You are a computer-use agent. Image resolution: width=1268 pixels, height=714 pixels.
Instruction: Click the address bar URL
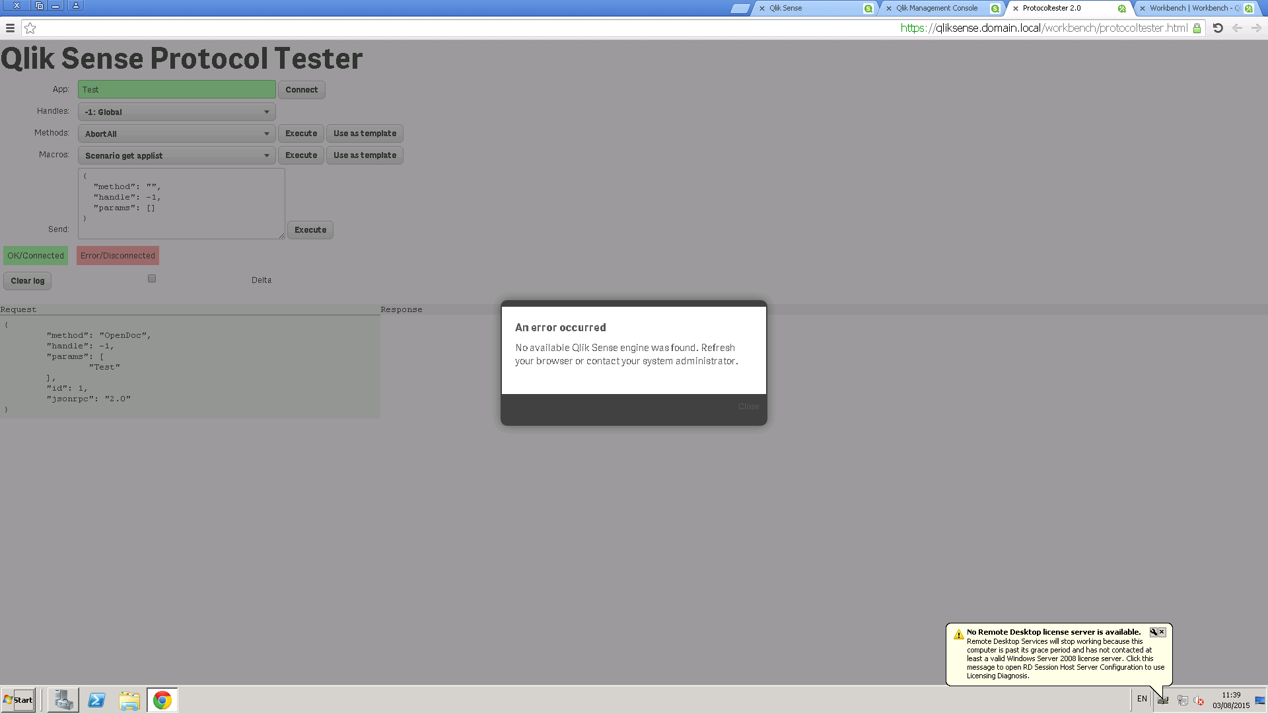click(x=1044, y=28)
